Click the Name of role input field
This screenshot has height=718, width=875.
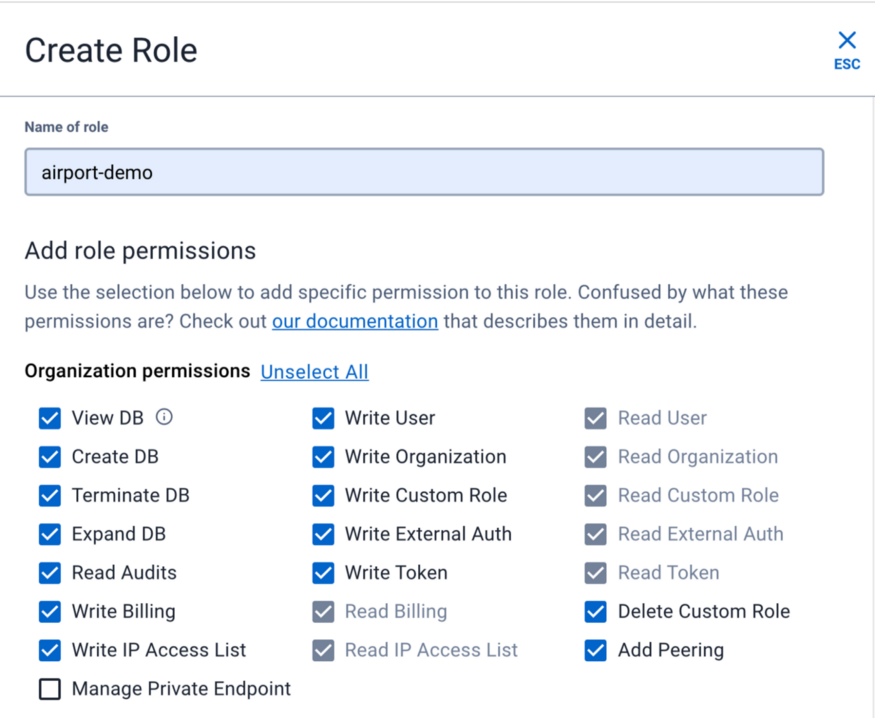click(x=424, y=172)
